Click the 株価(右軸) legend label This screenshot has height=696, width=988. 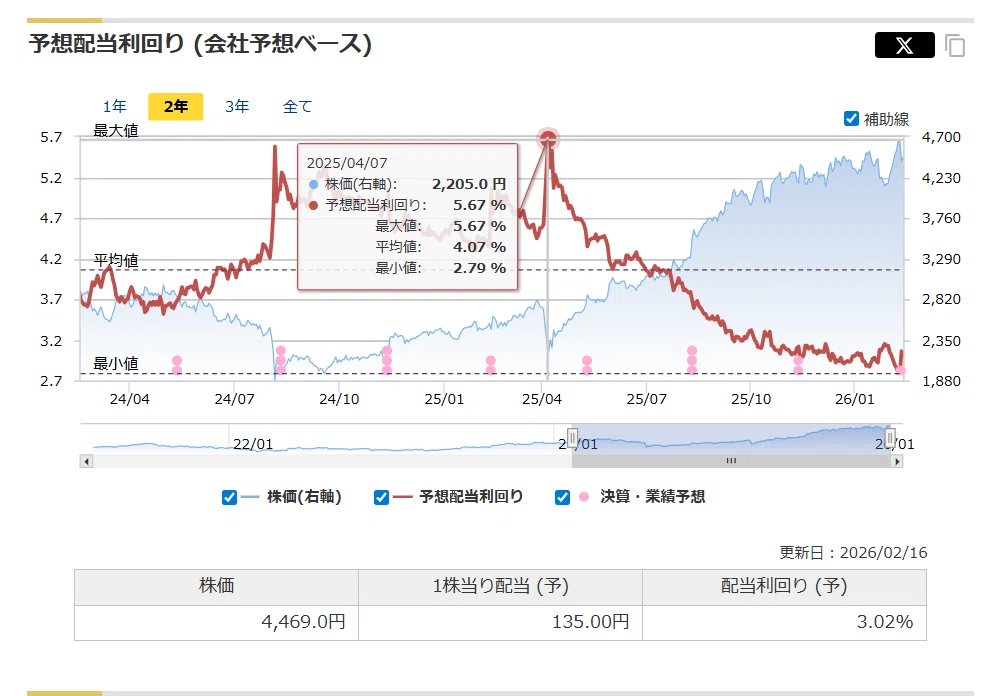pyautogui.click(x=304, y=497)
